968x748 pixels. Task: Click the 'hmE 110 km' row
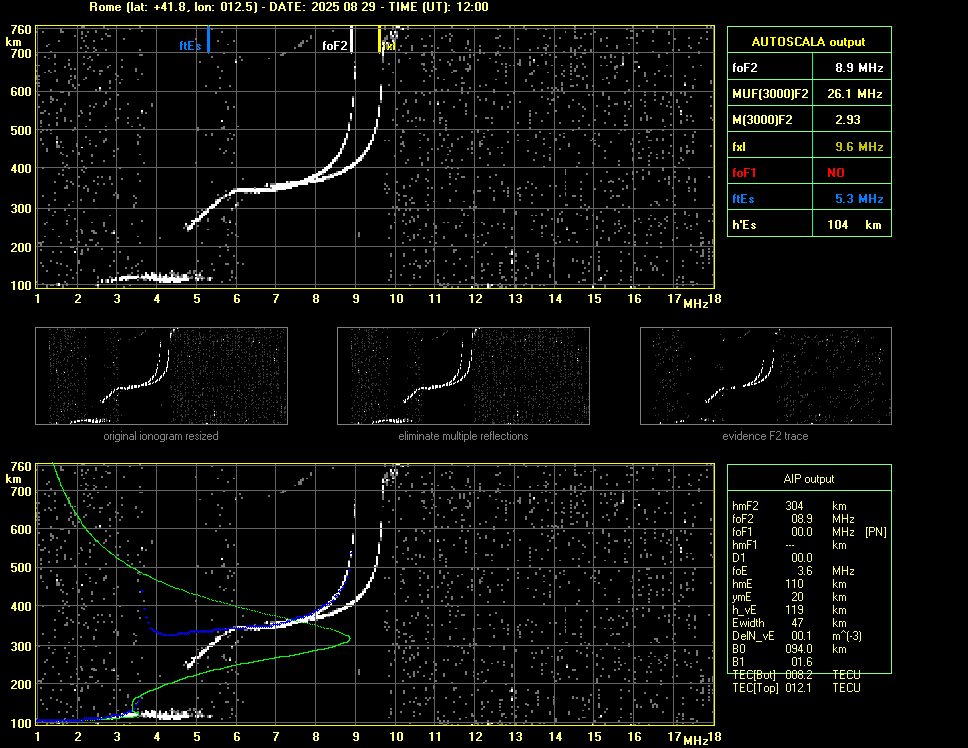(788, 584)
